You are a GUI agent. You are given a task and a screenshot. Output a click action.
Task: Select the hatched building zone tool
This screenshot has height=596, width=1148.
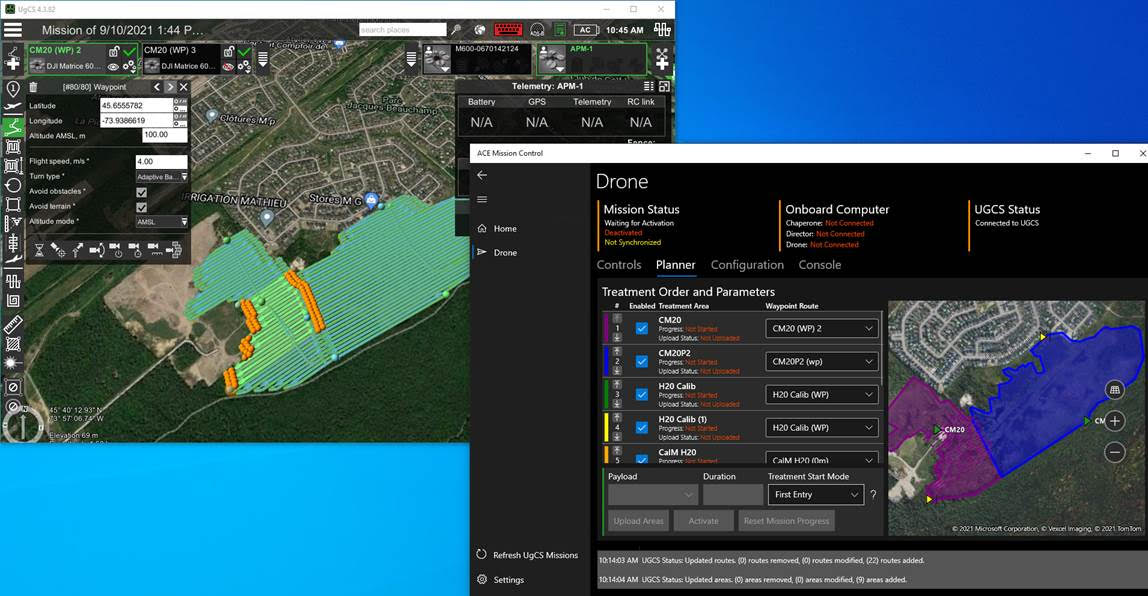(x=12, y=343)
